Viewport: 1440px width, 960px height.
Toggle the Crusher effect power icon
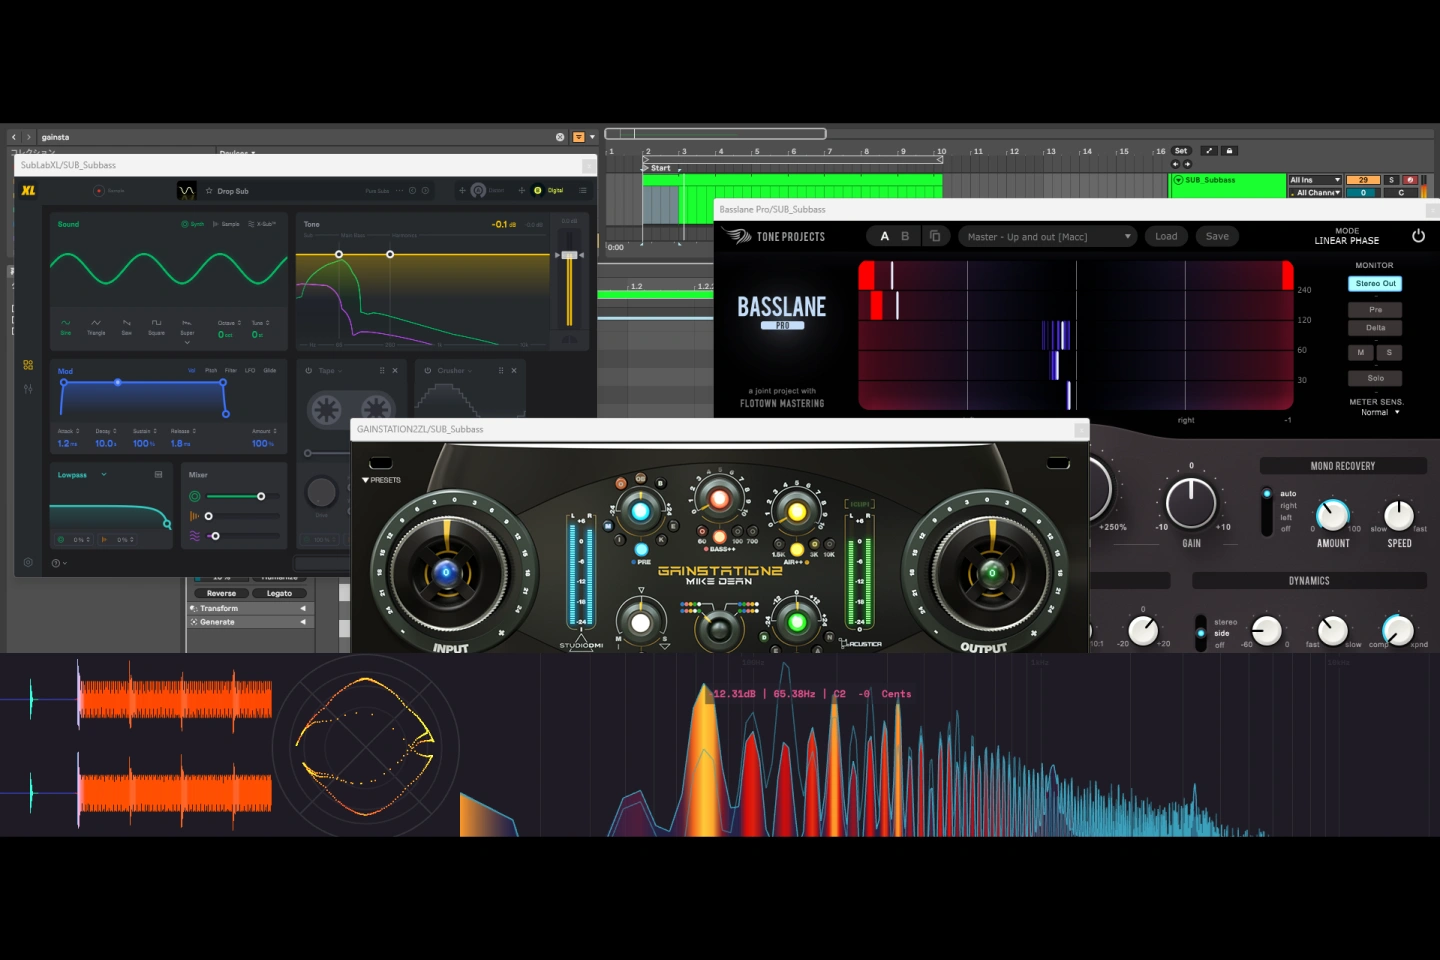[428, 371]
